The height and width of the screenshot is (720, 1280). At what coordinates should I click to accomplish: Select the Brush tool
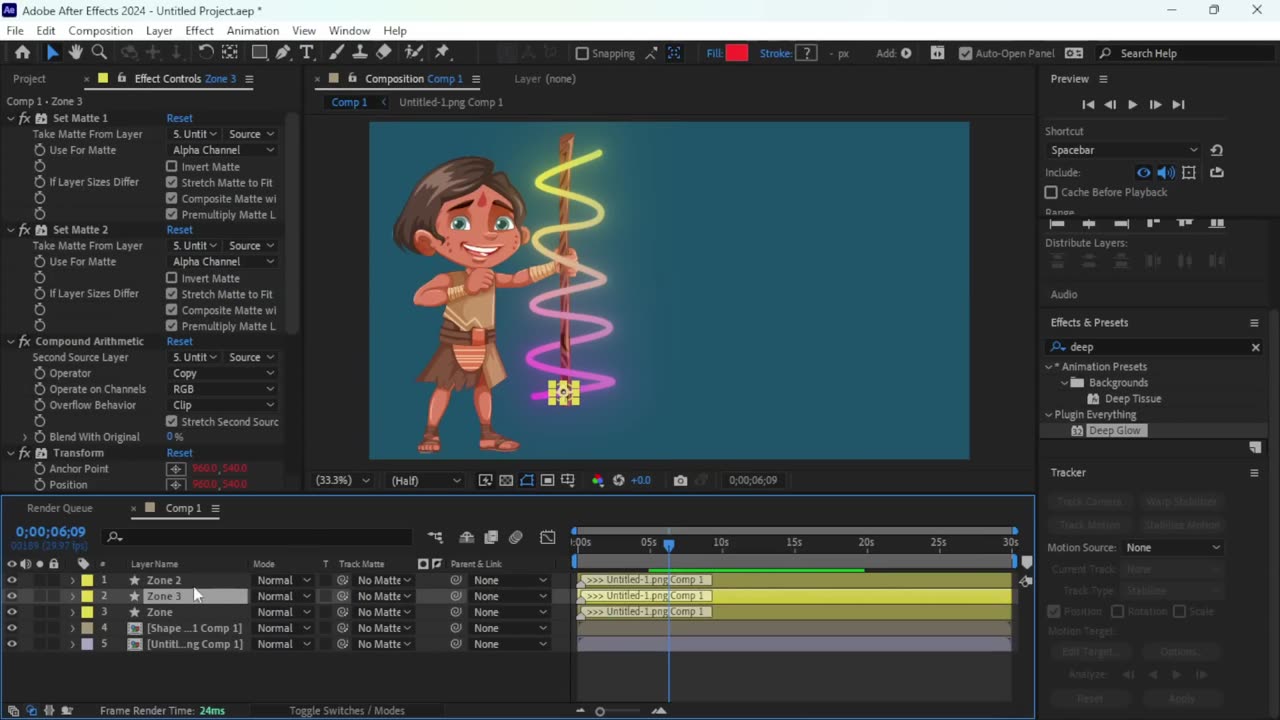[338, 53]
